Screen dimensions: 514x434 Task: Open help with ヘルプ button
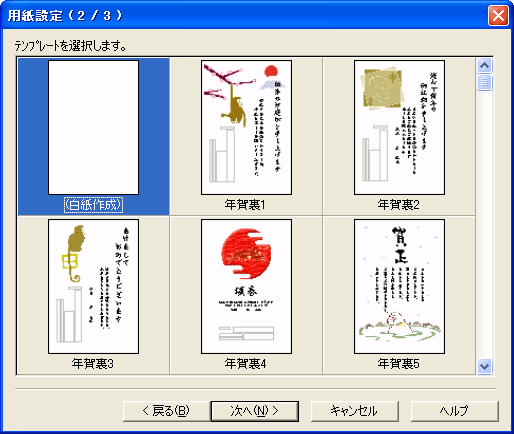pos(455,411)
